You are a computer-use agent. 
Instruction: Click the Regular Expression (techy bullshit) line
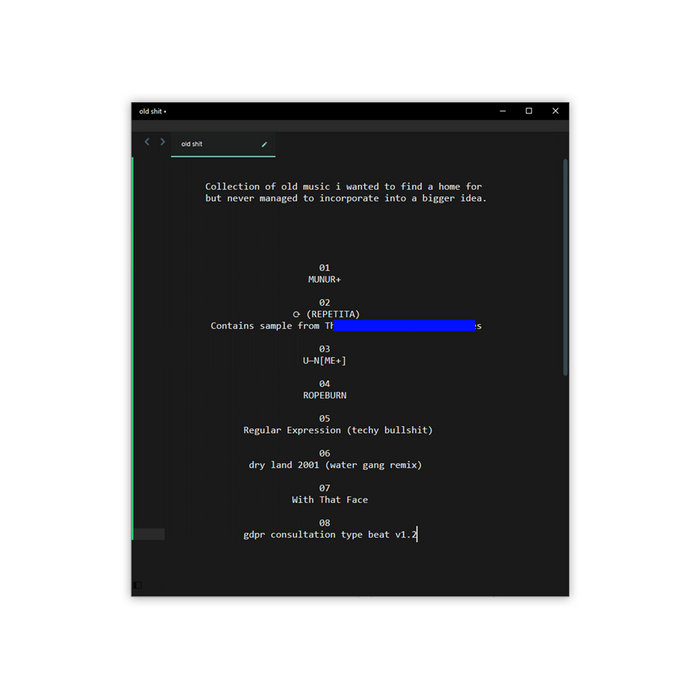(338, 430)
